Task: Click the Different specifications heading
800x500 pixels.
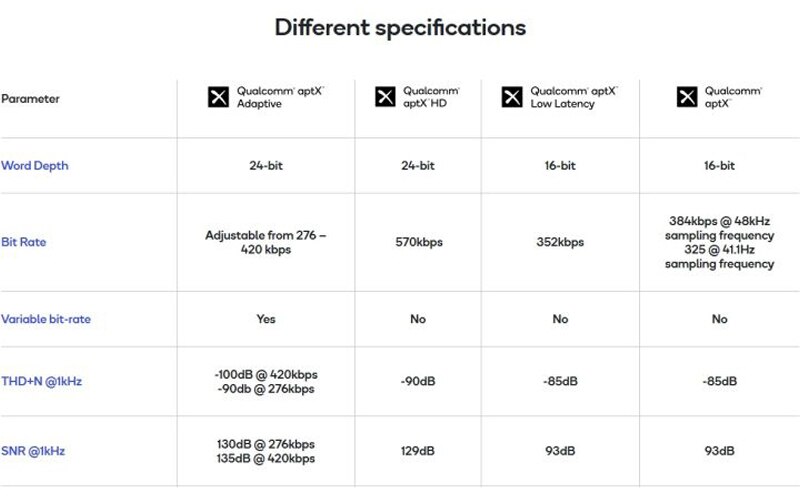Action: [x=400, y=27]
